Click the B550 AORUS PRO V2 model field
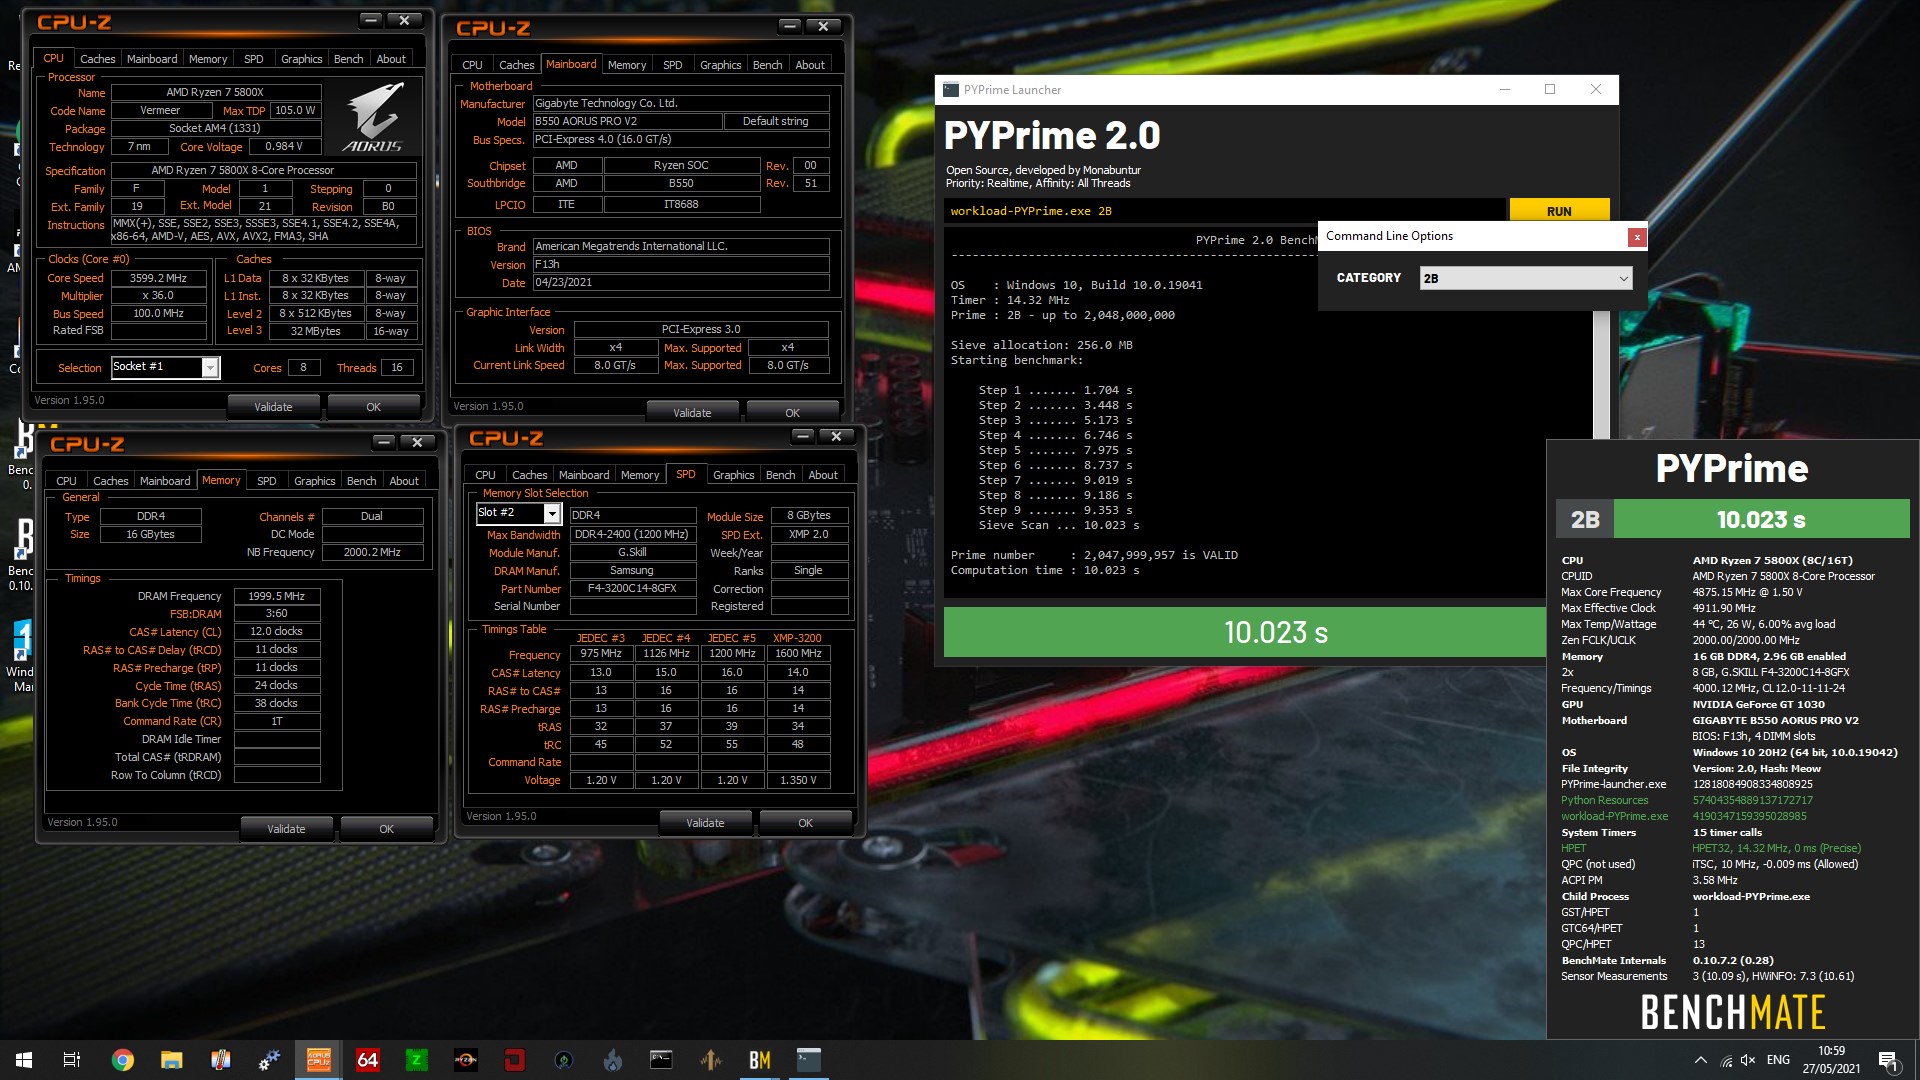 (x=627, y=121)
